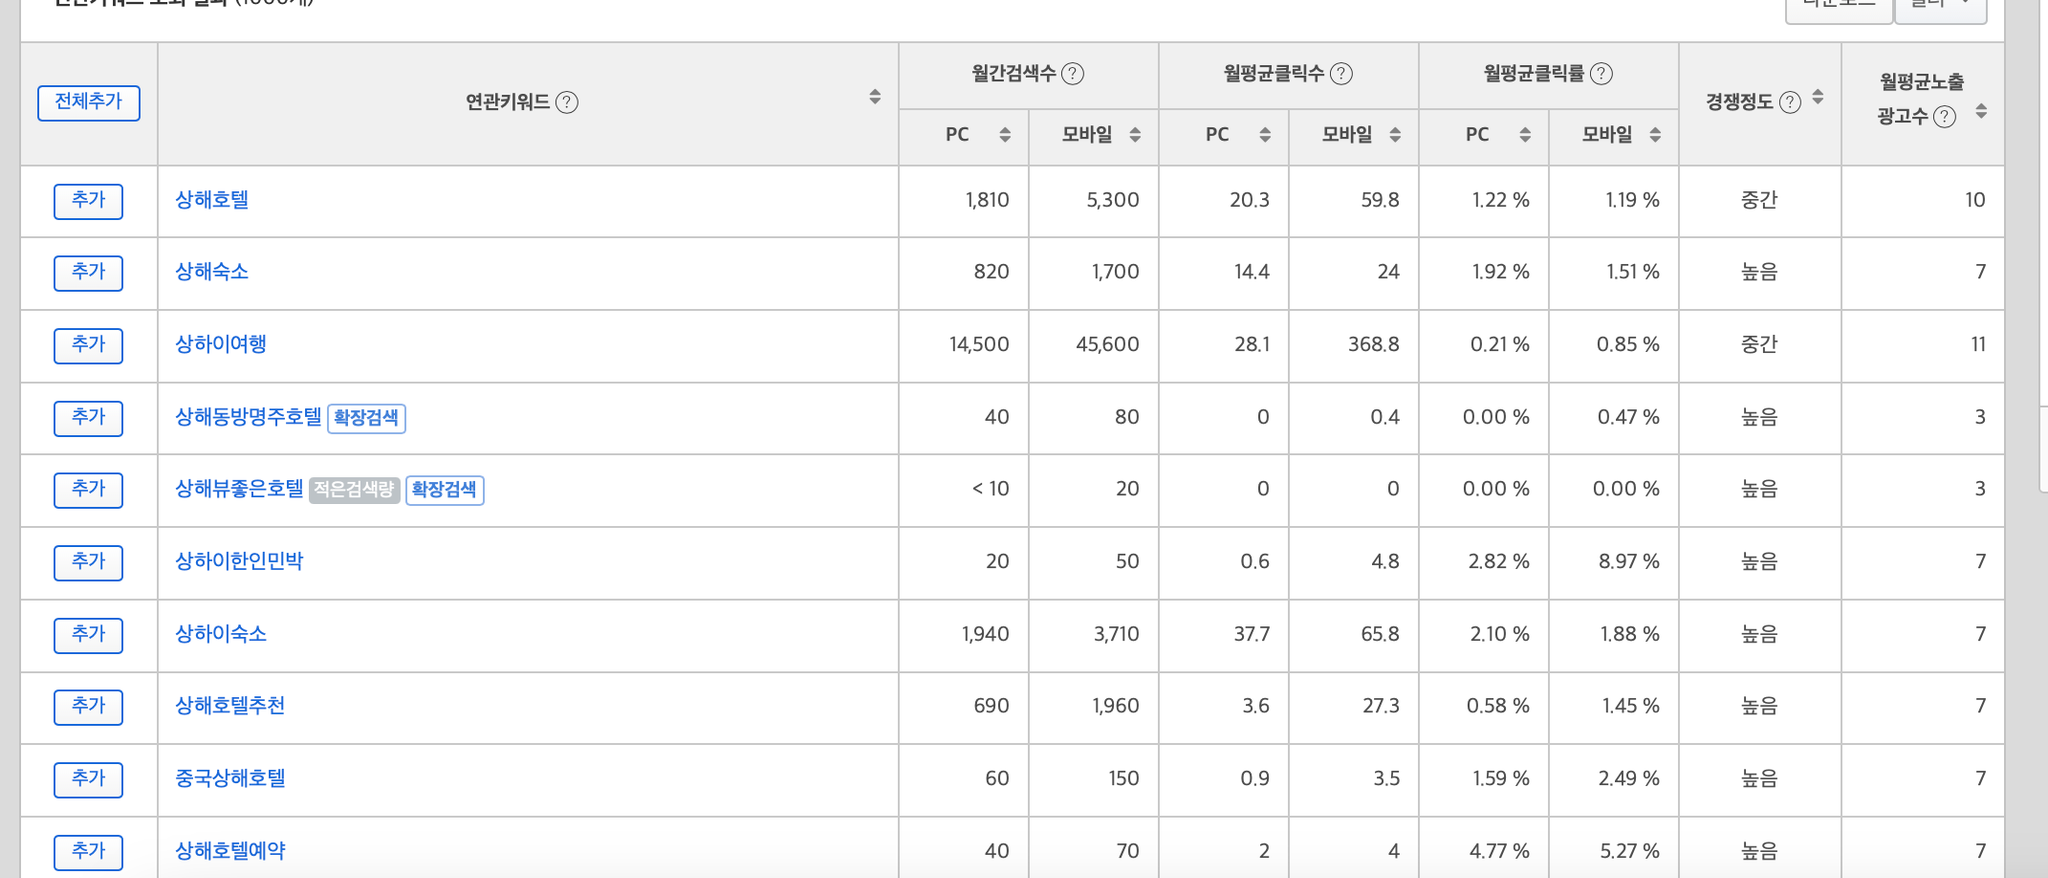Sort by 연관키워드 column arrows

pos(875,97)
